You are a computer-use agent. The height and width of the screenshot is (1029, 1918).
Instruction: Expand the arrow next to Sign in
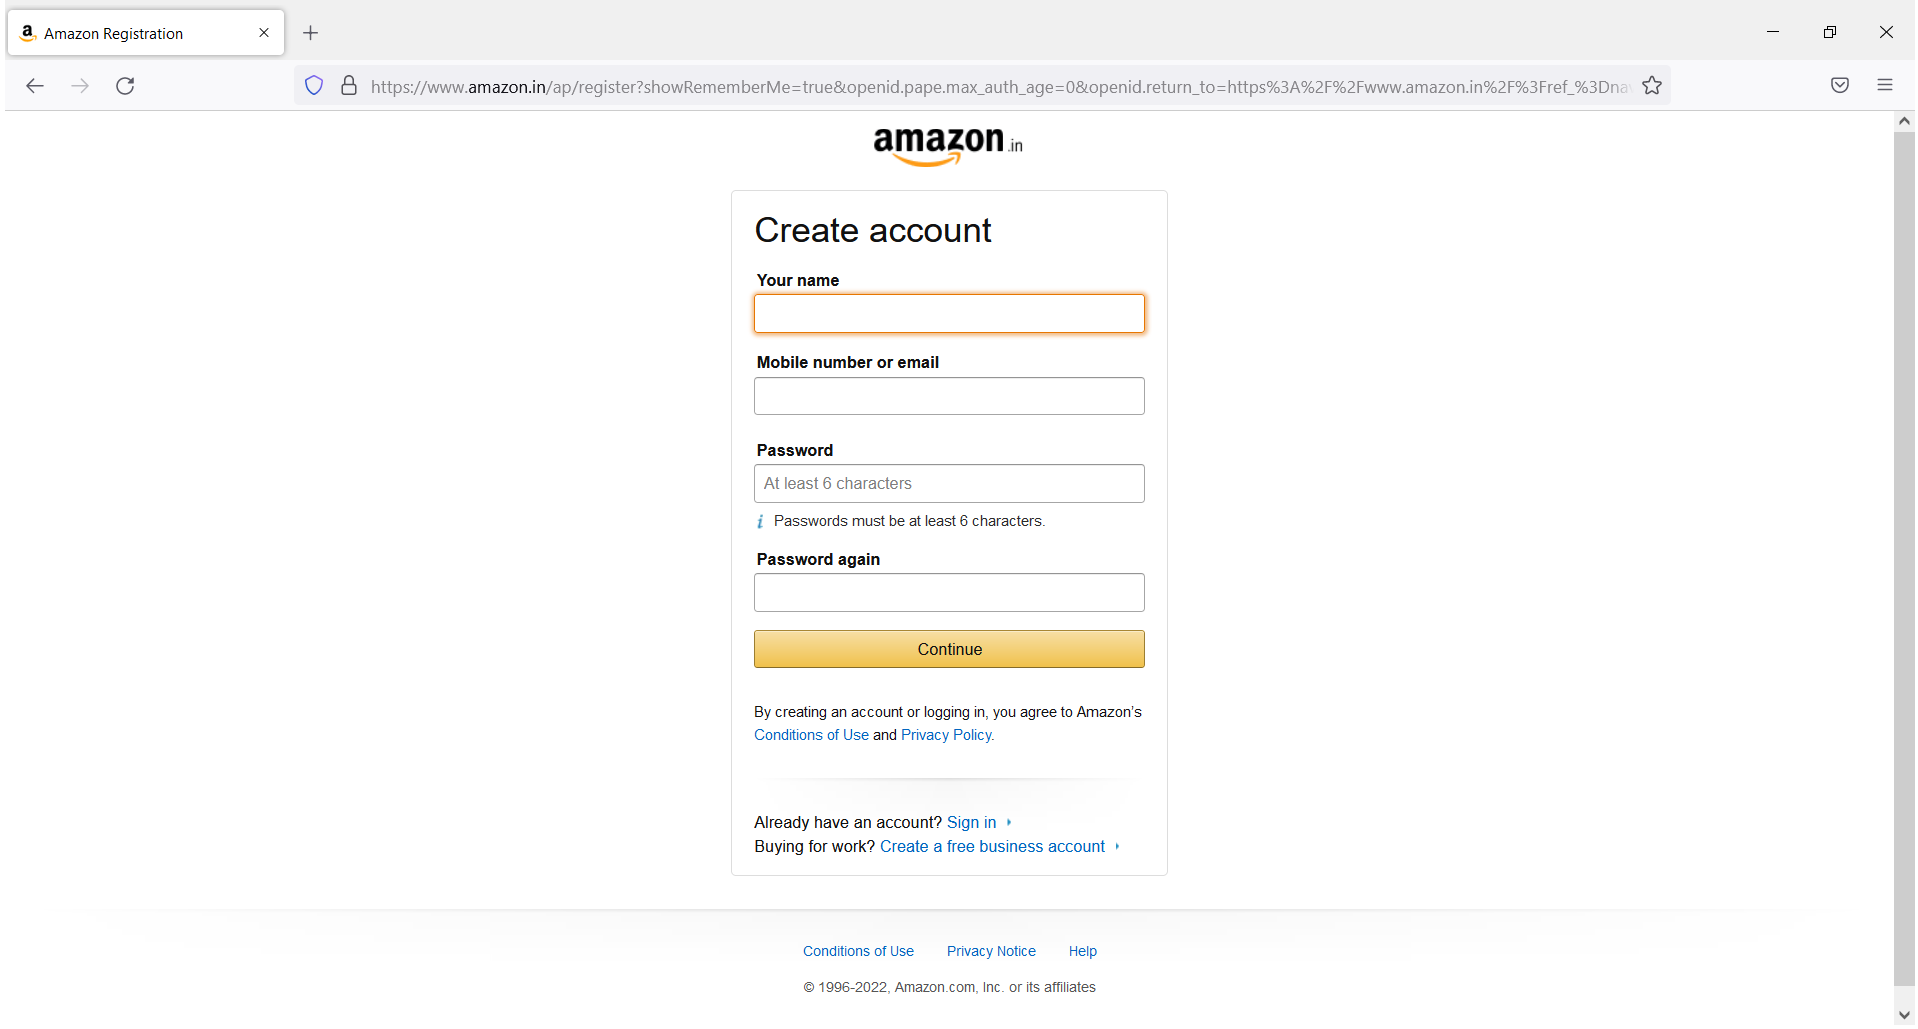(x=1007, y=822)
